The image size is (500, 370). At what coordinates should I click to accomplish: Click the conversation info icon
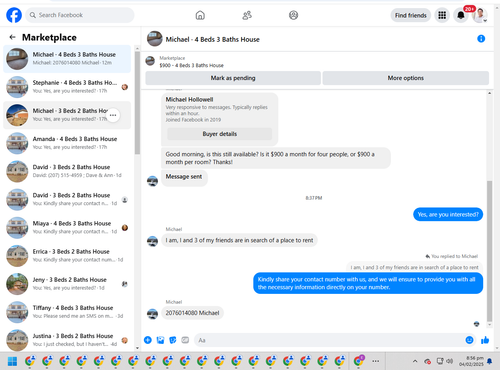(481, 39)
